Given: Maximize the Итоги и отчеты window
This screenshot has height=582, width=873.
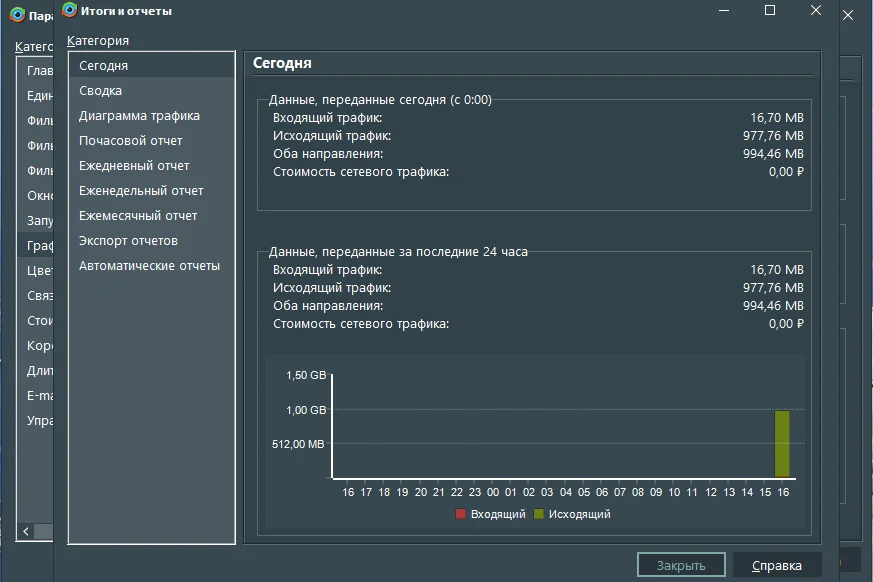Looking at the screenshot, I should 770,10.
